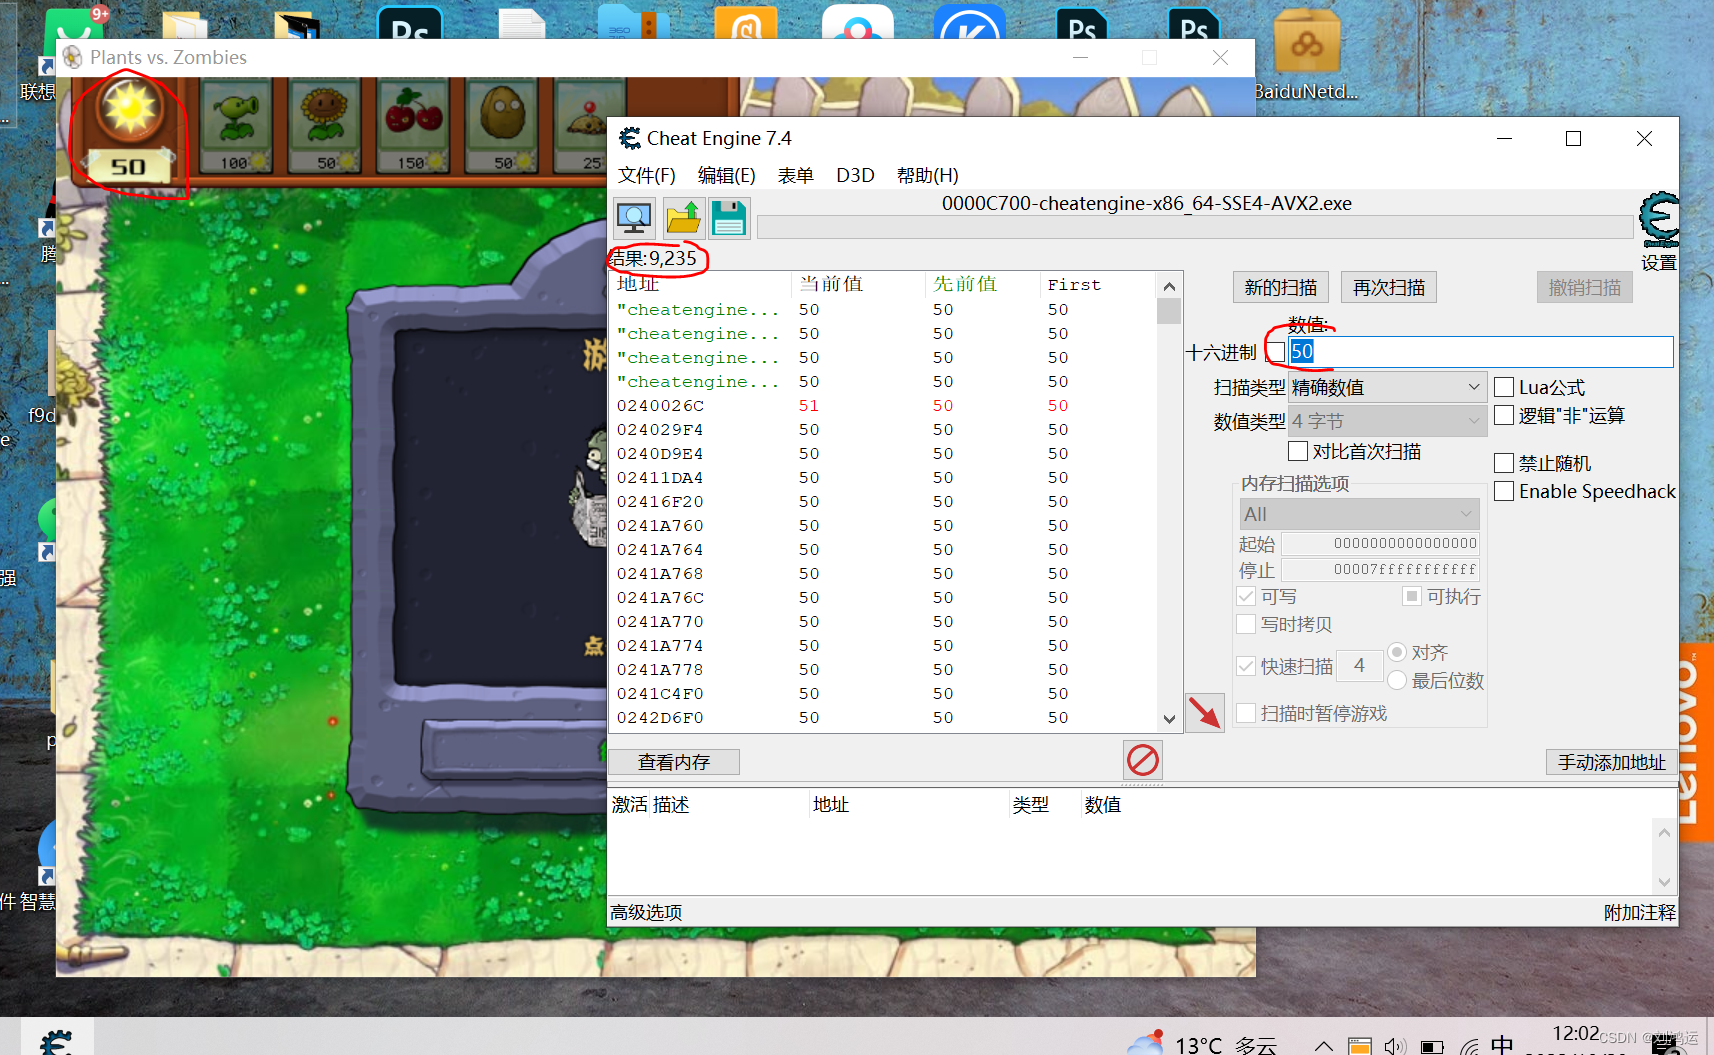Click the 当前值 column header
The height and width of the screenshot is (1055, 1714).
click(859, 284)
